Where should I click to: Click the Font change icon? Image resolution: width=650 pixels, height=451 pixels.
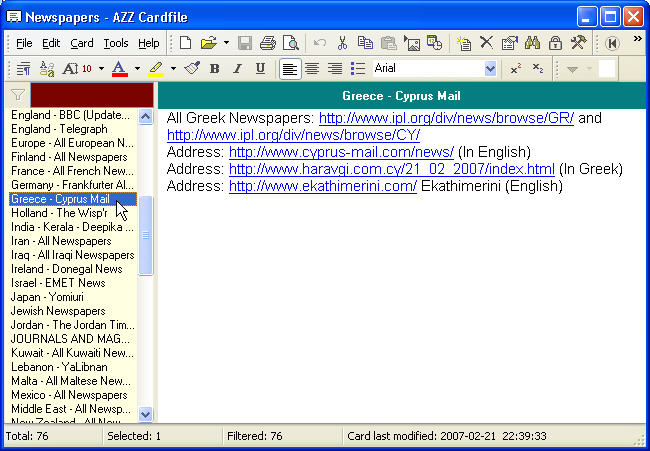click(47, 69)
